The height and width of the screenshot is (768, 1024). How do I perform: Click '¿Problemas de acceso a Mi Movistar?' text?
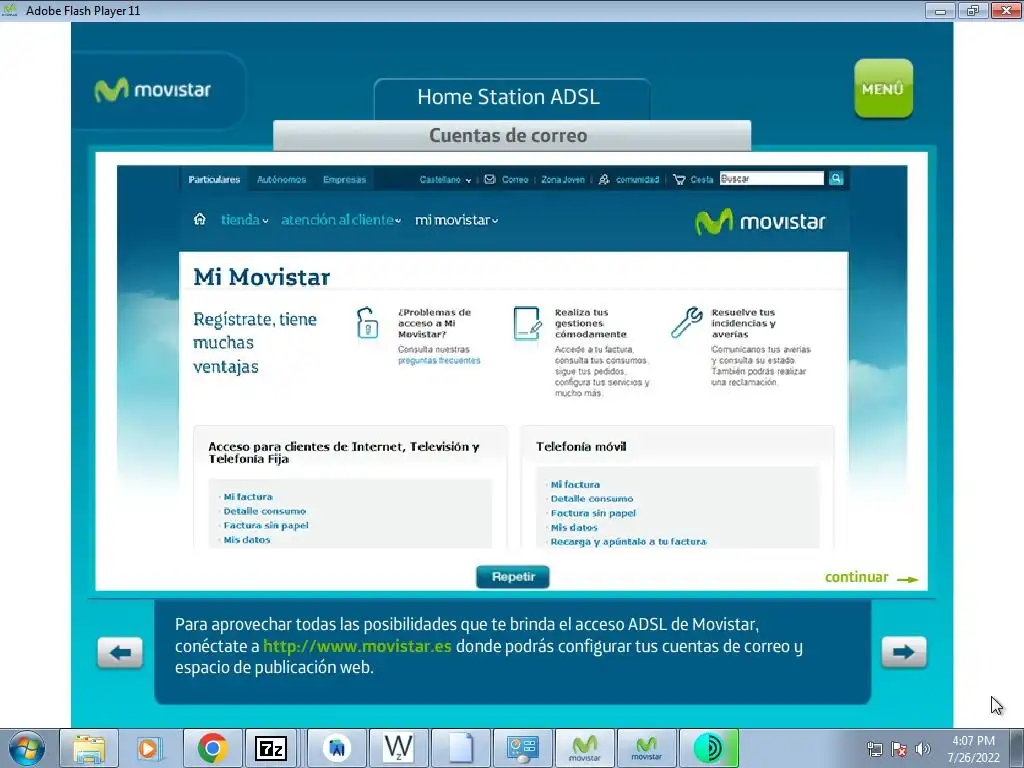click(434, 323)
